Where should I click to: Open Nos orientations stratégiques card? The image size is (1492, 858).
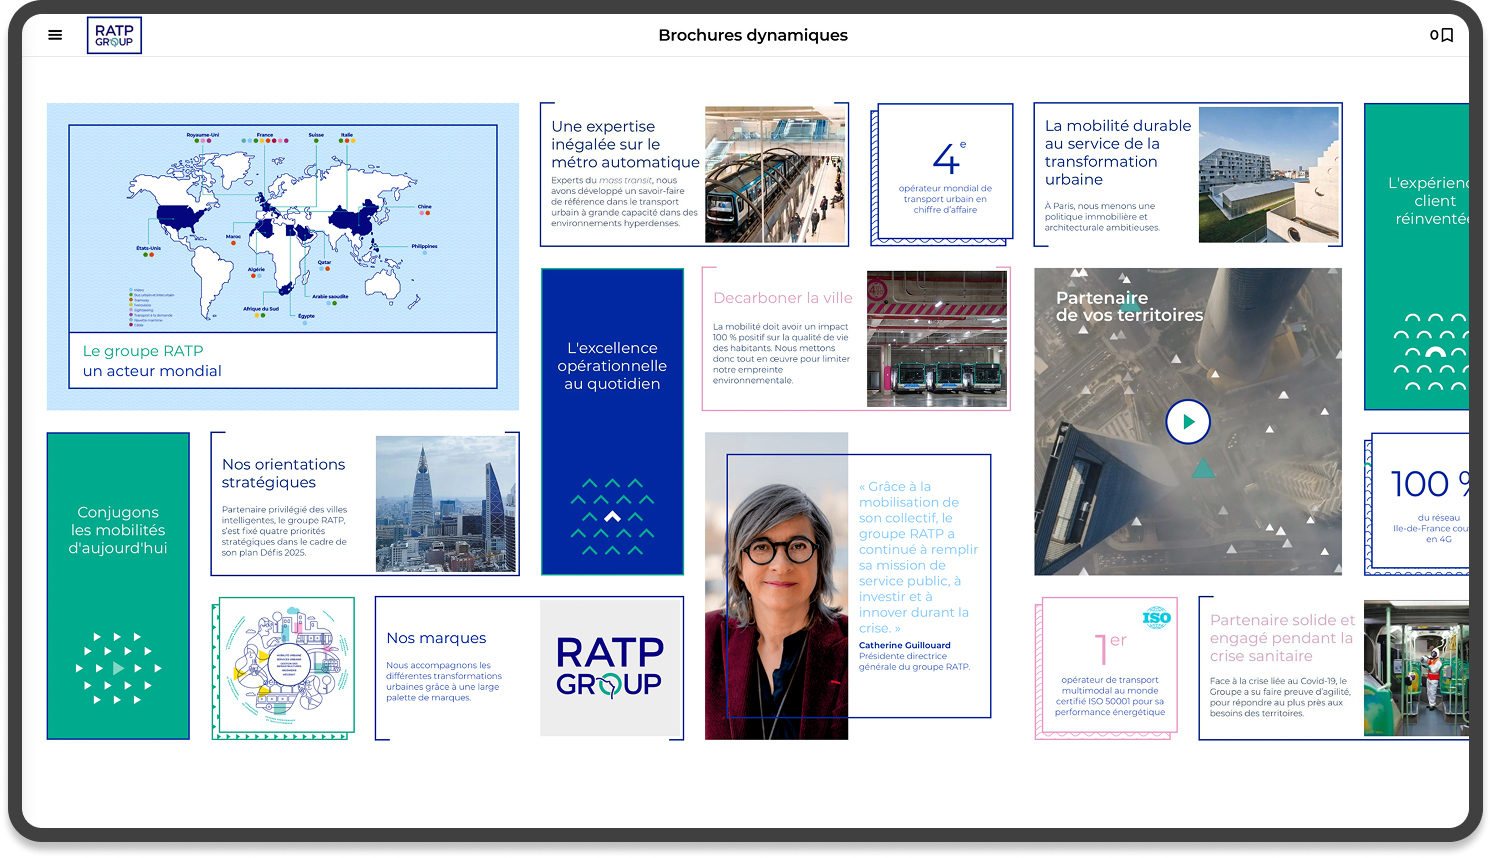coord(364,504)
